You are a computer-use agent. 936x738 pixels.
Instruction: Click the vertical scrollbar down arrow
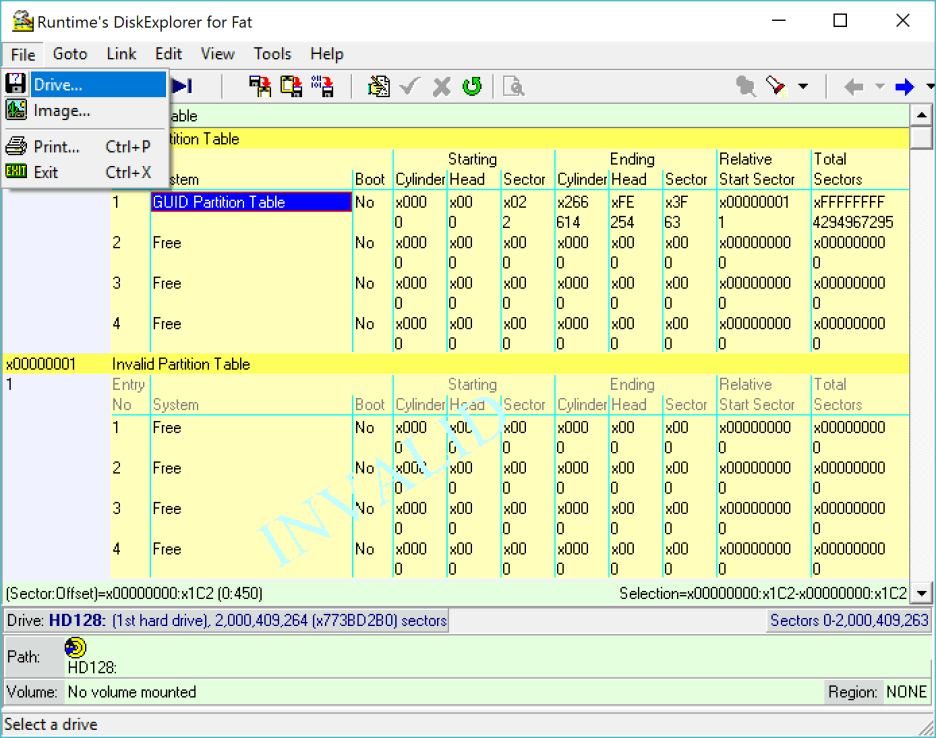click(x=922, y=594)
